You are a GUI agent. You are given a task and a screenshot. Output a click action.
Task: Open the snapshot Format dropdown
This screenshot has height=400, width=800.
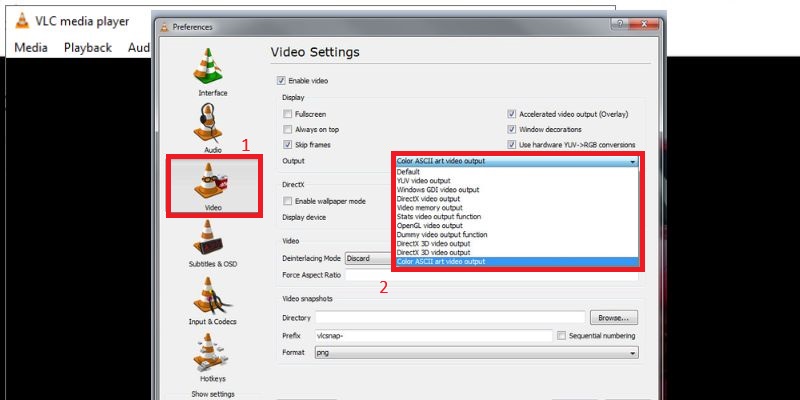[476, 353]
